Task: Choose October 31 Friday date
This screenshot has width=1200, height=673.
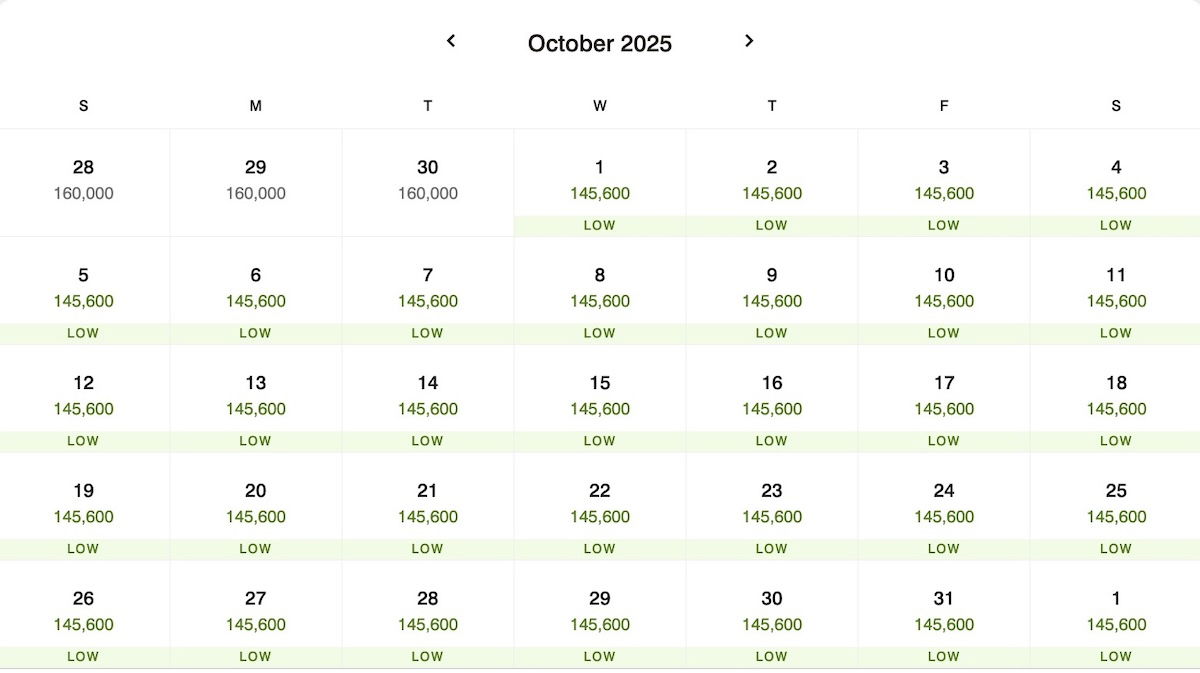Action: coord(944,615)
